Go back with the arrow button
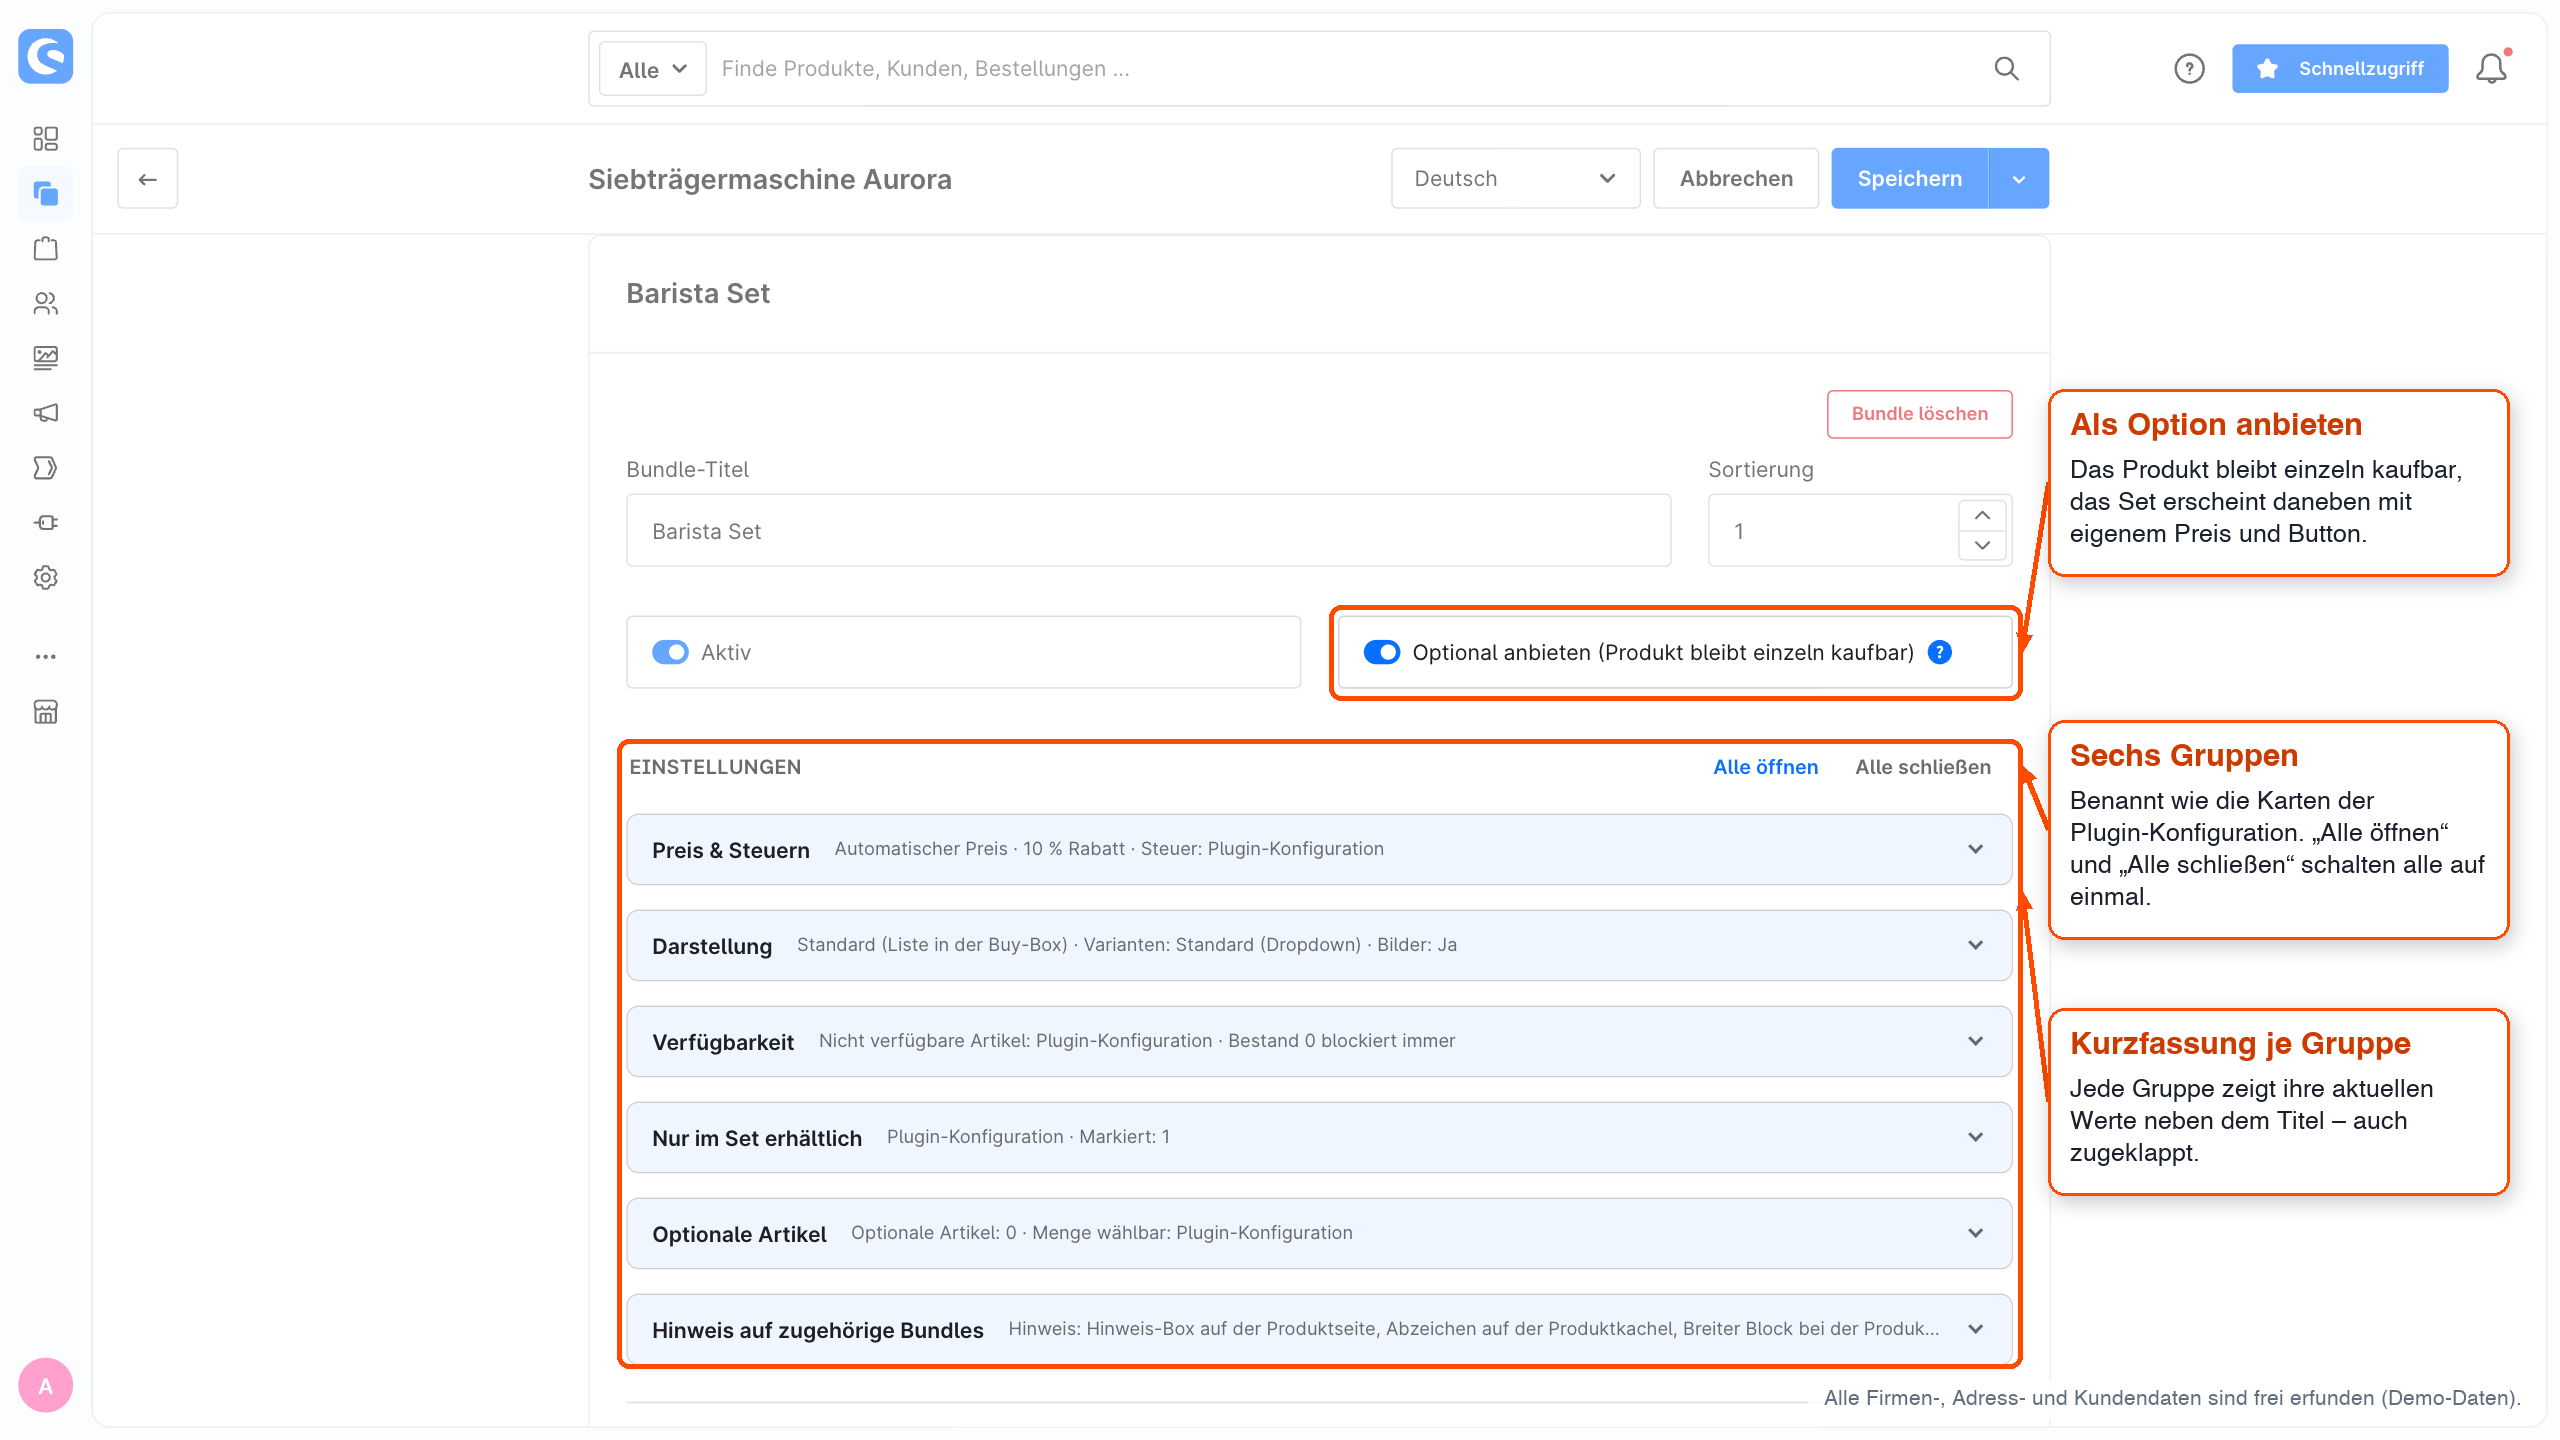This screenshot has height=1440, width=2560. coord(148,179)
